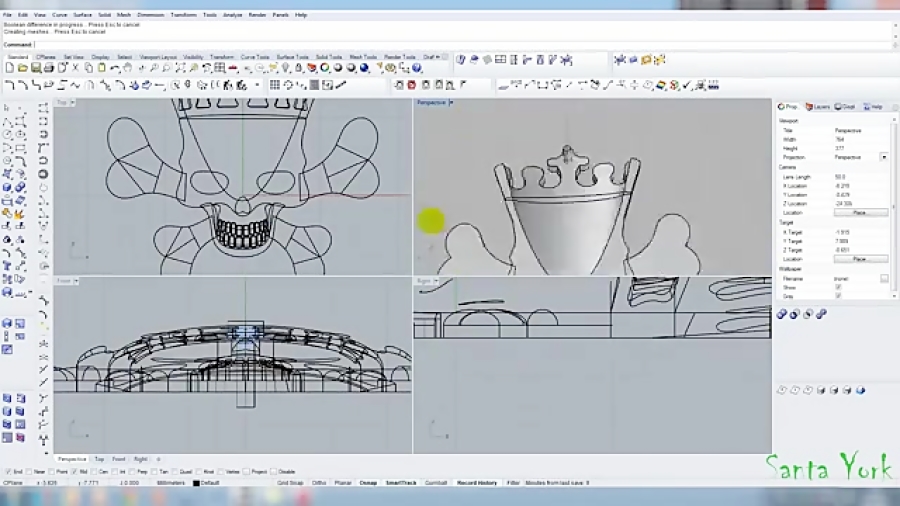Viewport: 900px width, 506px height.
Task: Click the Paste clipboard icon
Action: pos(102,68)
